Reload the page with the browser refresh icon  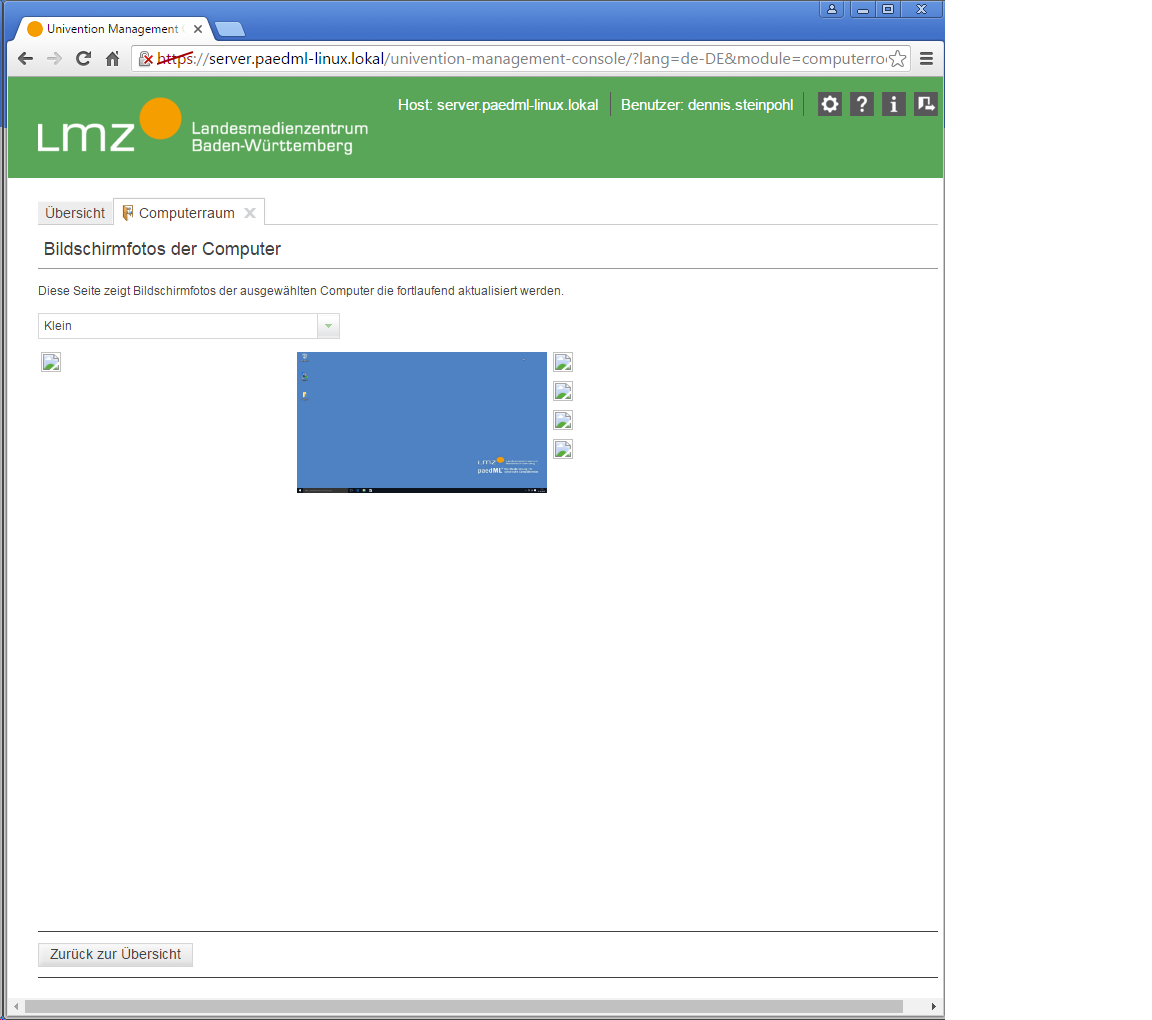[84, 59]
